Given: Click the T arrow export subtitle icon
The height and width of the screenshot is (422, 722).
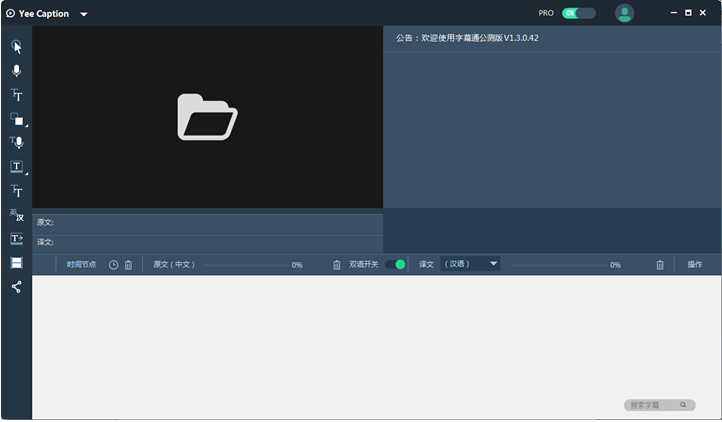Looking at the screenshot, I should (x=17, y=239).
